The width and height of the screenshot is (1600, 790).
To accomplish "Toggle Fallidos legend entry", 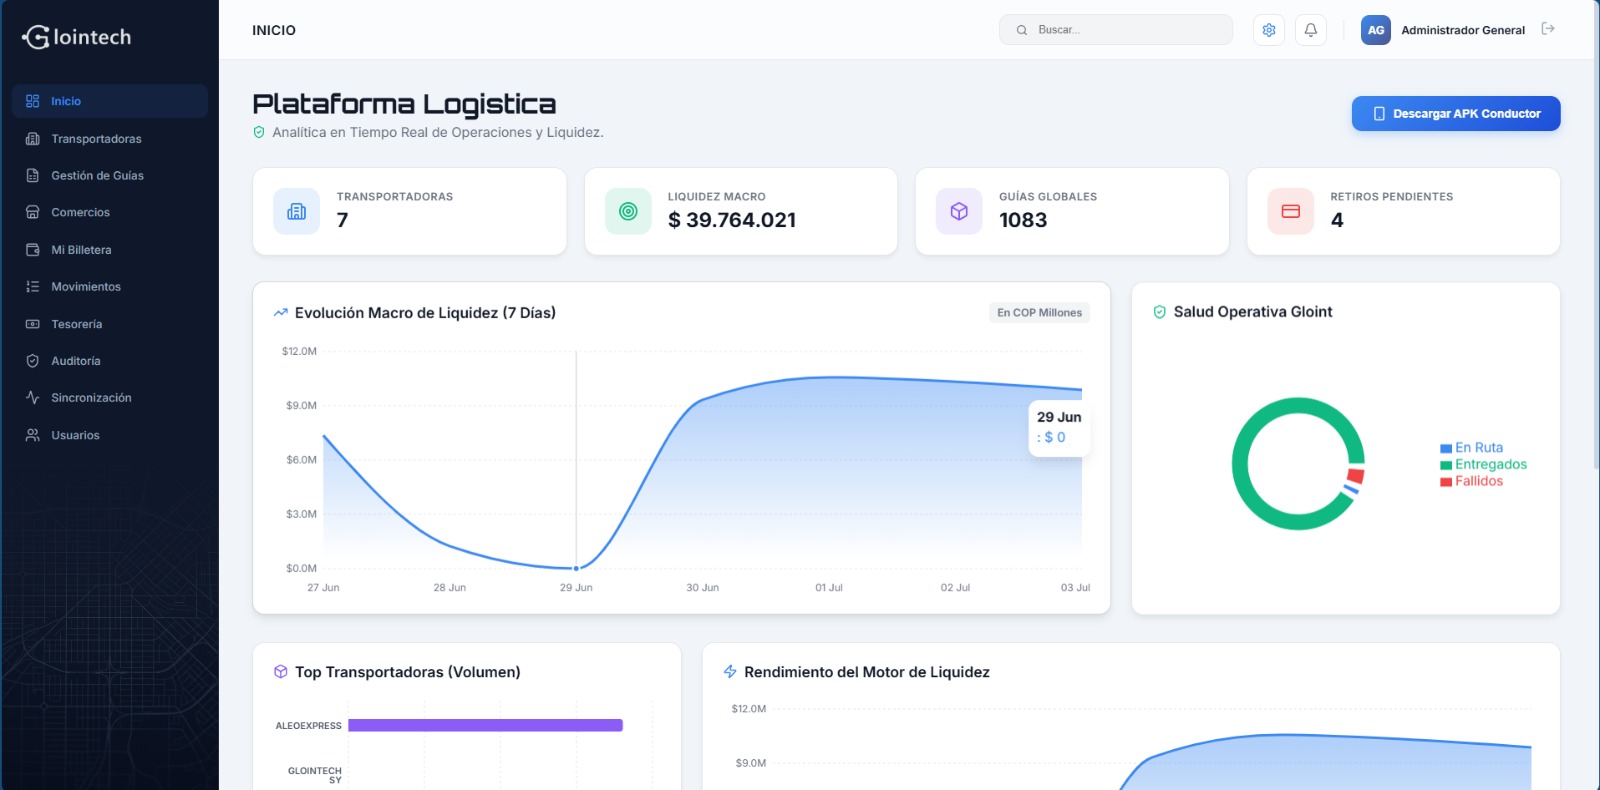I will point(1471,481).
